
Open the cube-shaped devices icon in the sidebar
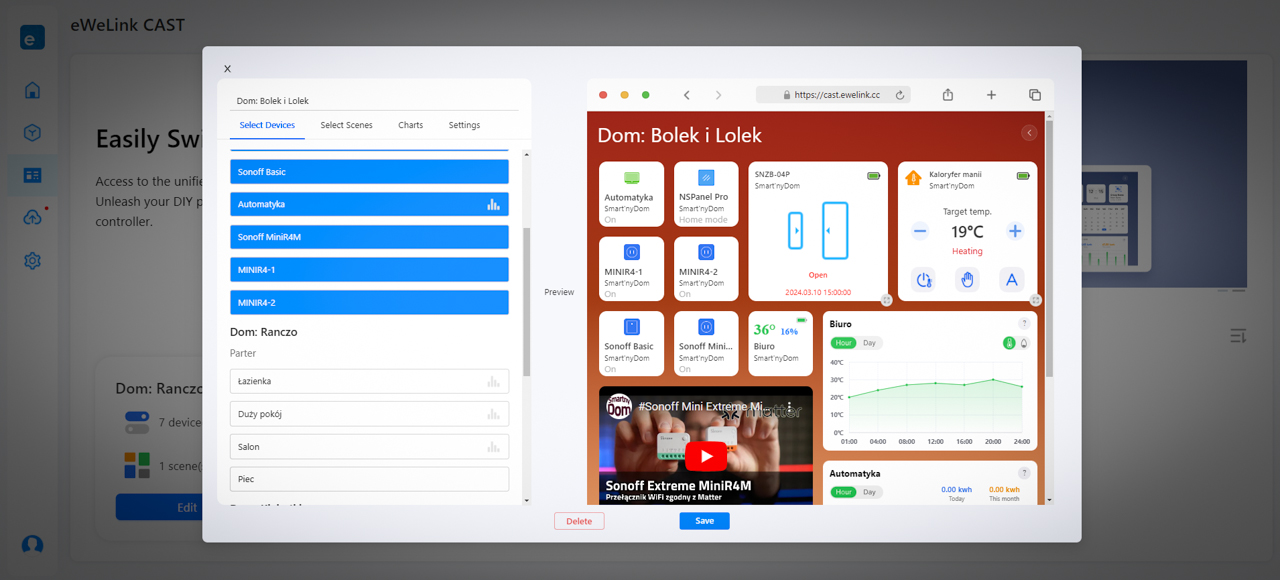click(x=32, y=132)
